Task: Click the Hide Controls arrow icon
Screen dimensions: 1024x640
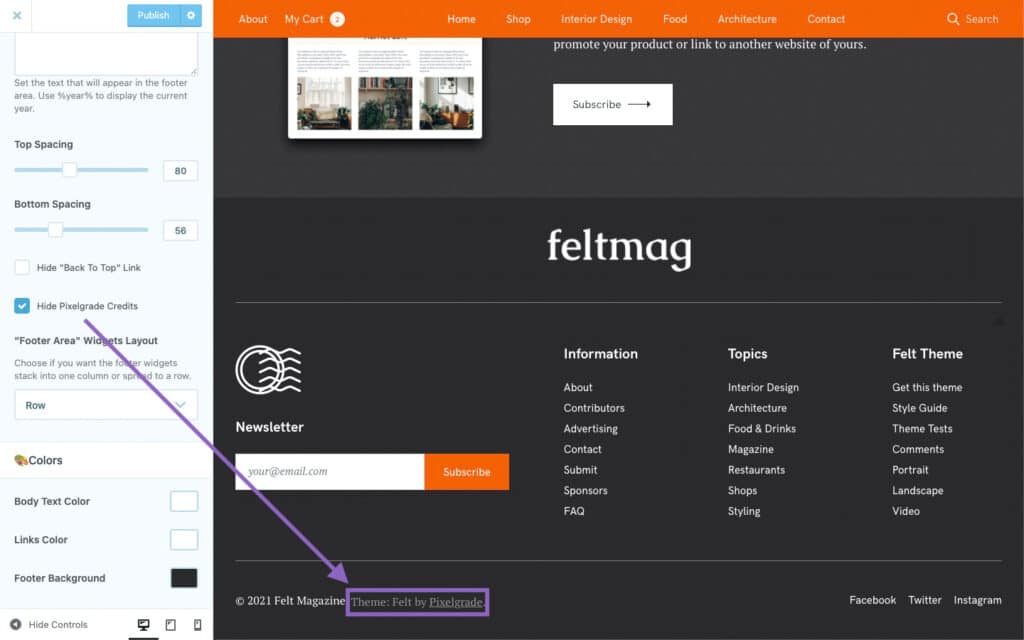Action: pyautogui.click(x=16, y=625)
